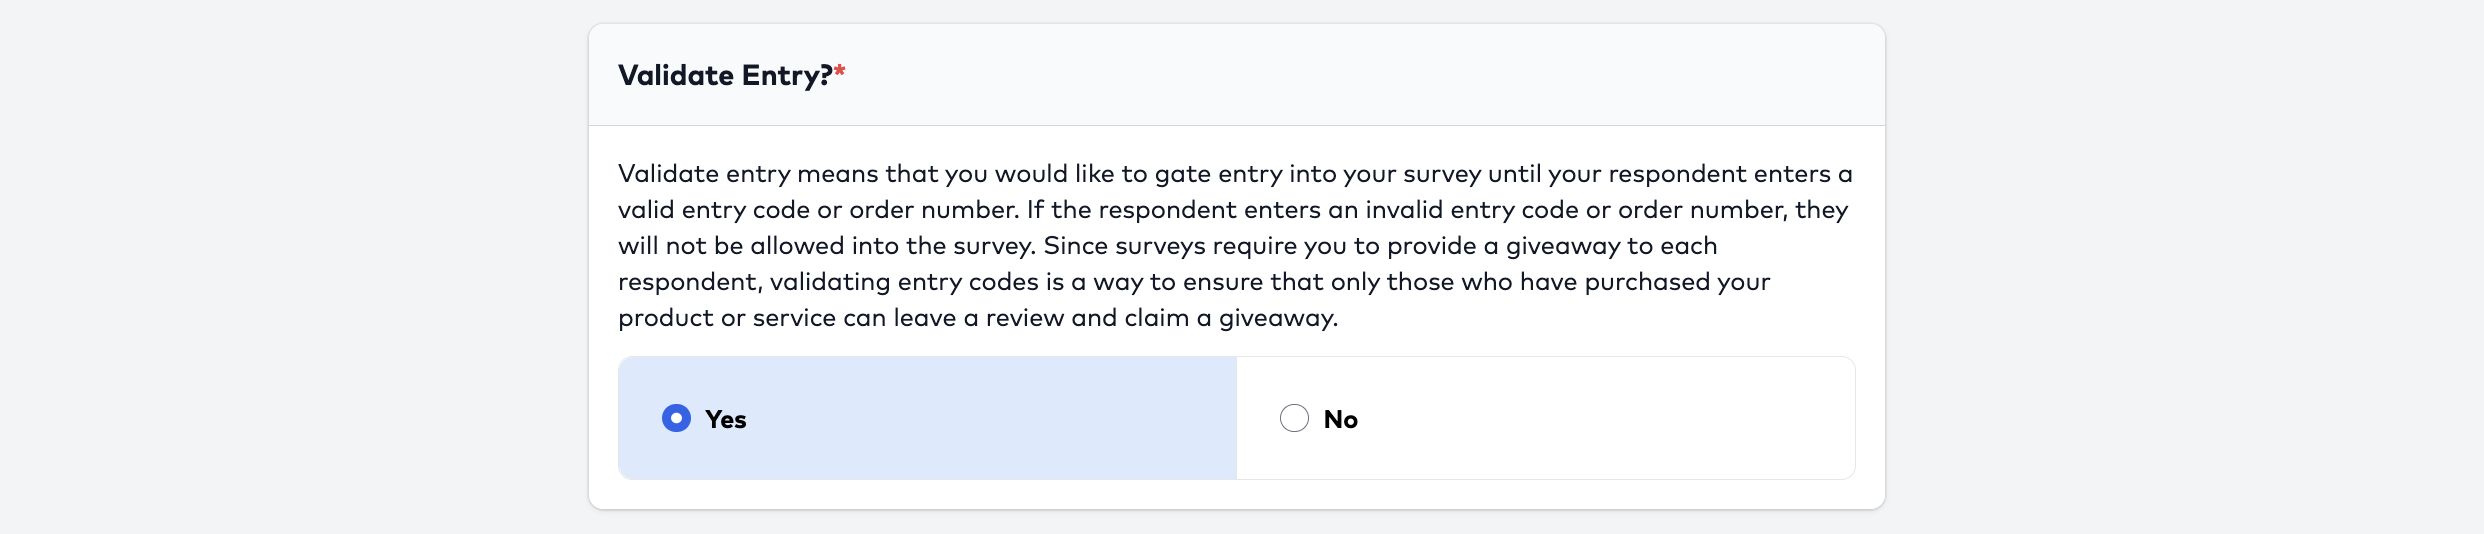Screen dimensions: 2484x534
Task: Click the validate entry description paragraph
Action: coord(1236,246)
